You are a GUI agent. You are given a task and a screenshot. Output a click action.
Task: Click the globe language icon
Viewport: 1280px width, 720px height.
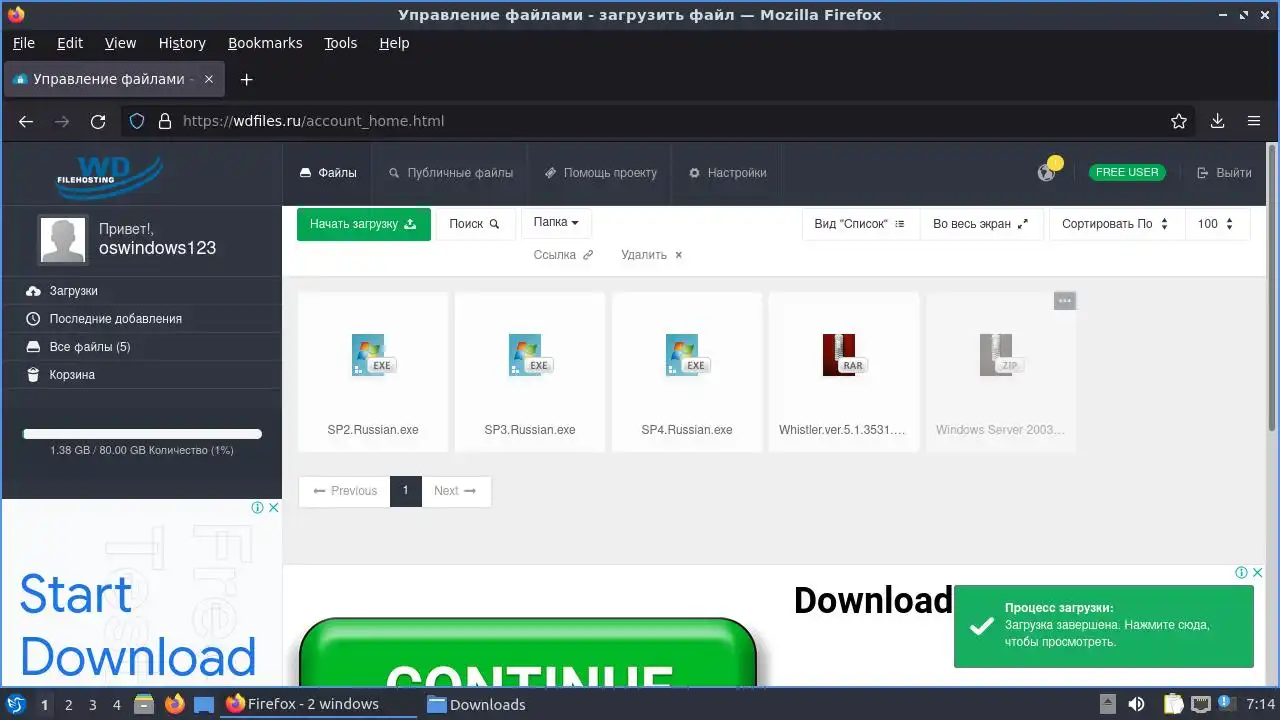click(1046, 173)
